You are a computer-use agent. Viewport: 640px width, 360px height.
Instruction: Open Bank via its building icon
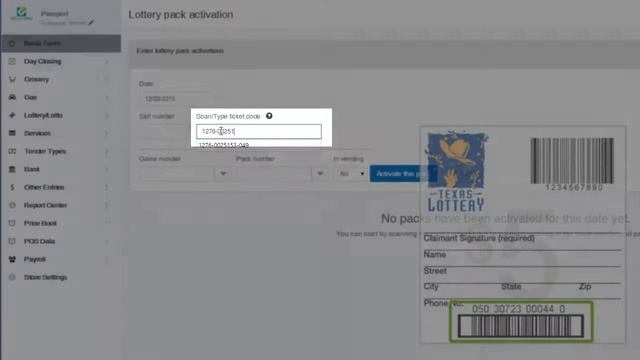click(12, 169)
